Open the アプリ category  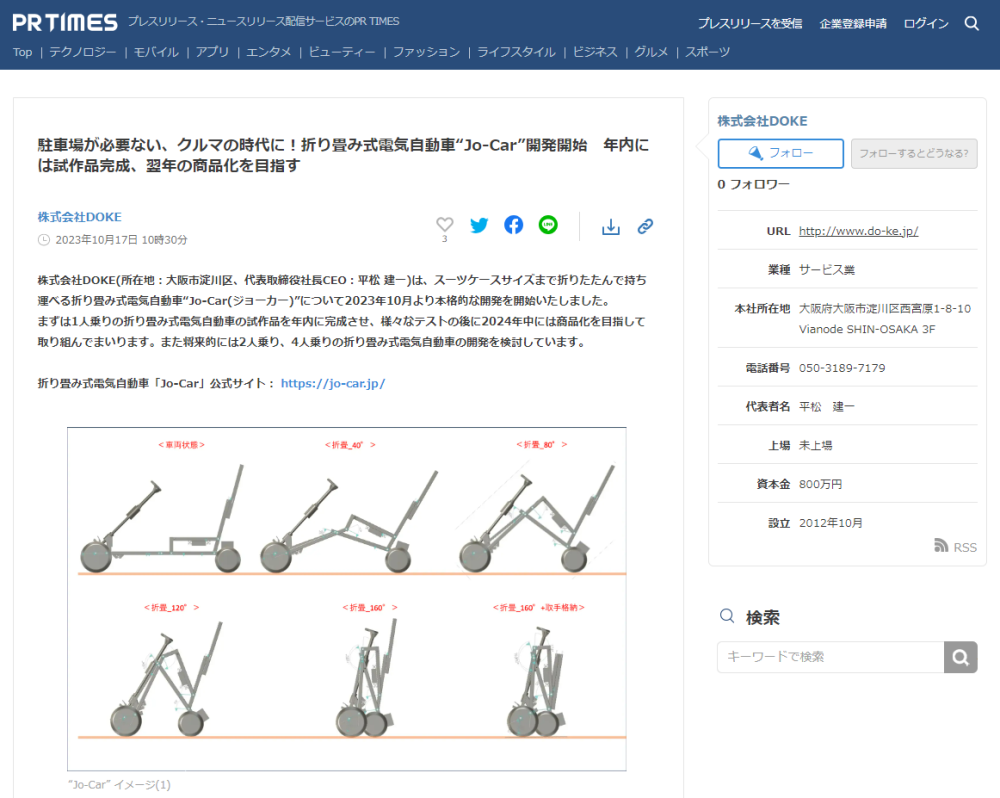pos(212,52)
